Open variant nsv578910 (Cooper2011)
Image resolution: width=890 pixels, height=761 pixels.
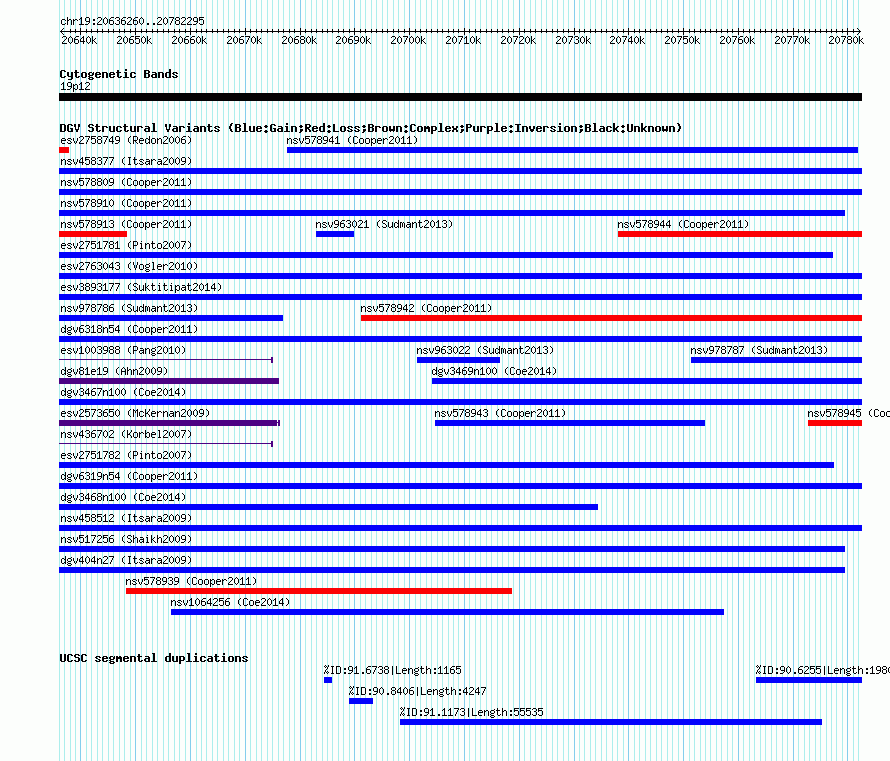click(452, 213)
